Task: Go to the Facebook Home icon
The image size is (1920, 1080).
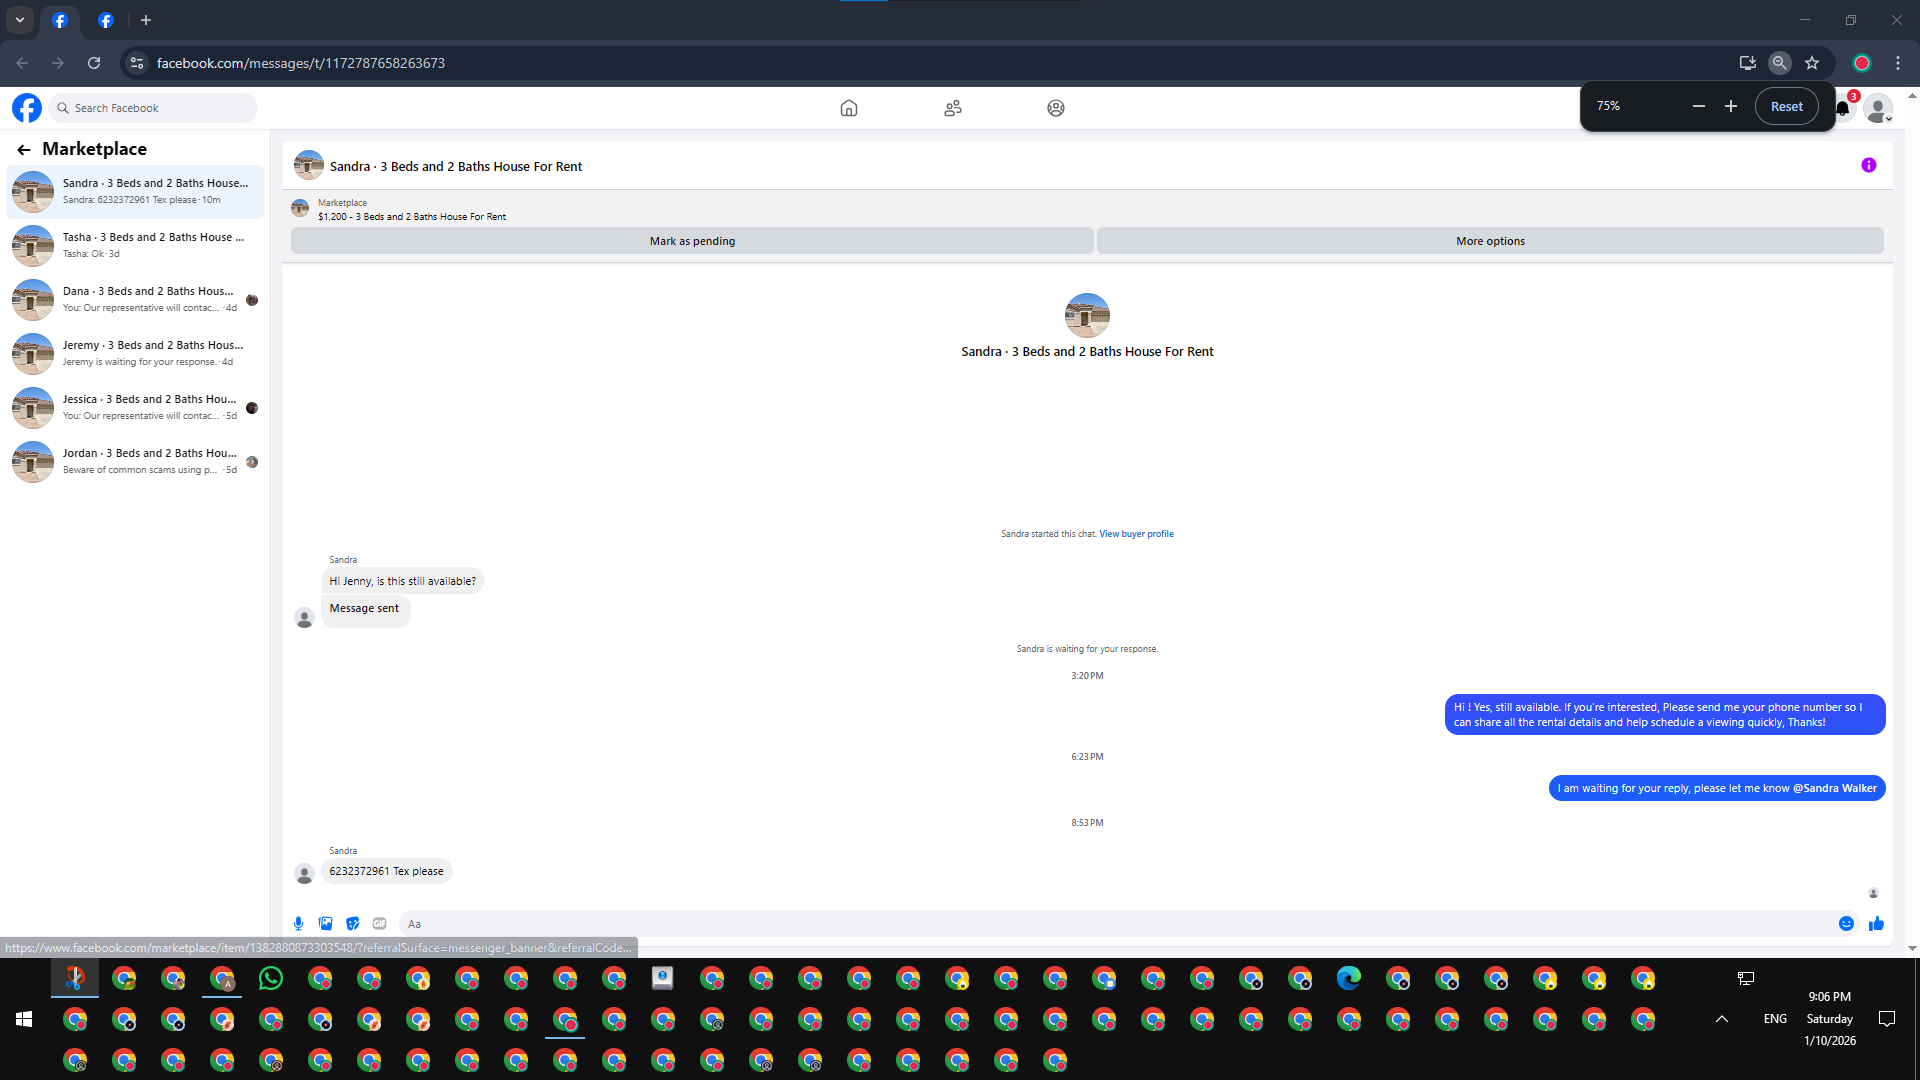Action: point(848,108)
